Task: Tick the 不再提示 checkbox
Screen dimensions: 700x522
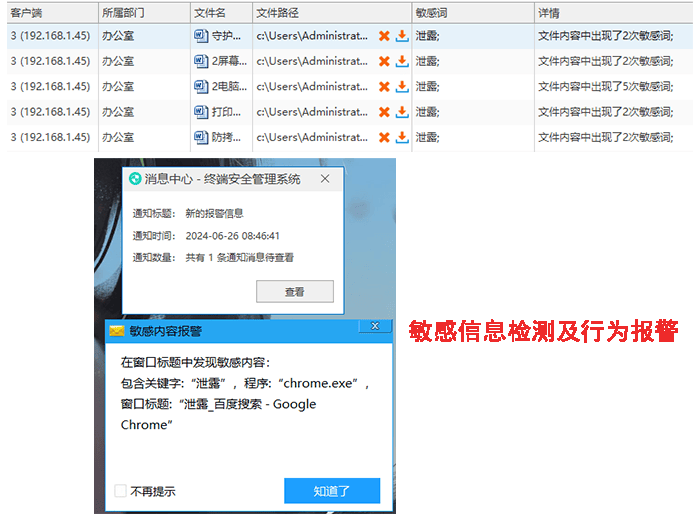Action: 120,491
